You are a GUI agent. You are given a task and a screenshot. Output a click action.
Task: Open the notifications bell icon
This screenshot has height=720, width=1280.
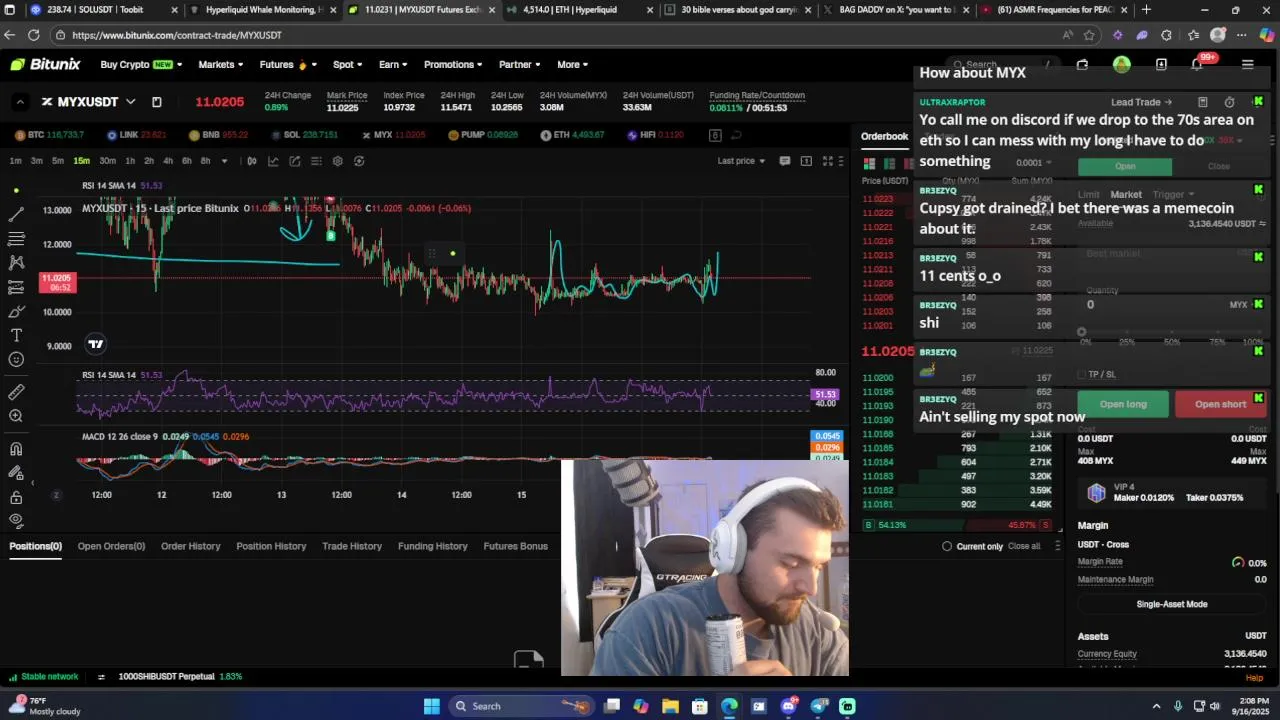tap(1198, 64)
